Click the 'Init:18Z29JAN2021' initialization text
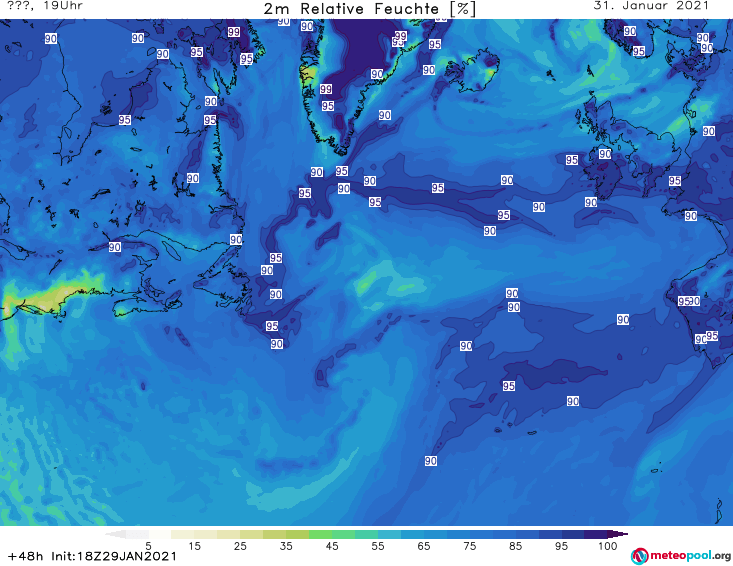Image resolution: width=733 pixels, height=566 pixels. point(114,557)
